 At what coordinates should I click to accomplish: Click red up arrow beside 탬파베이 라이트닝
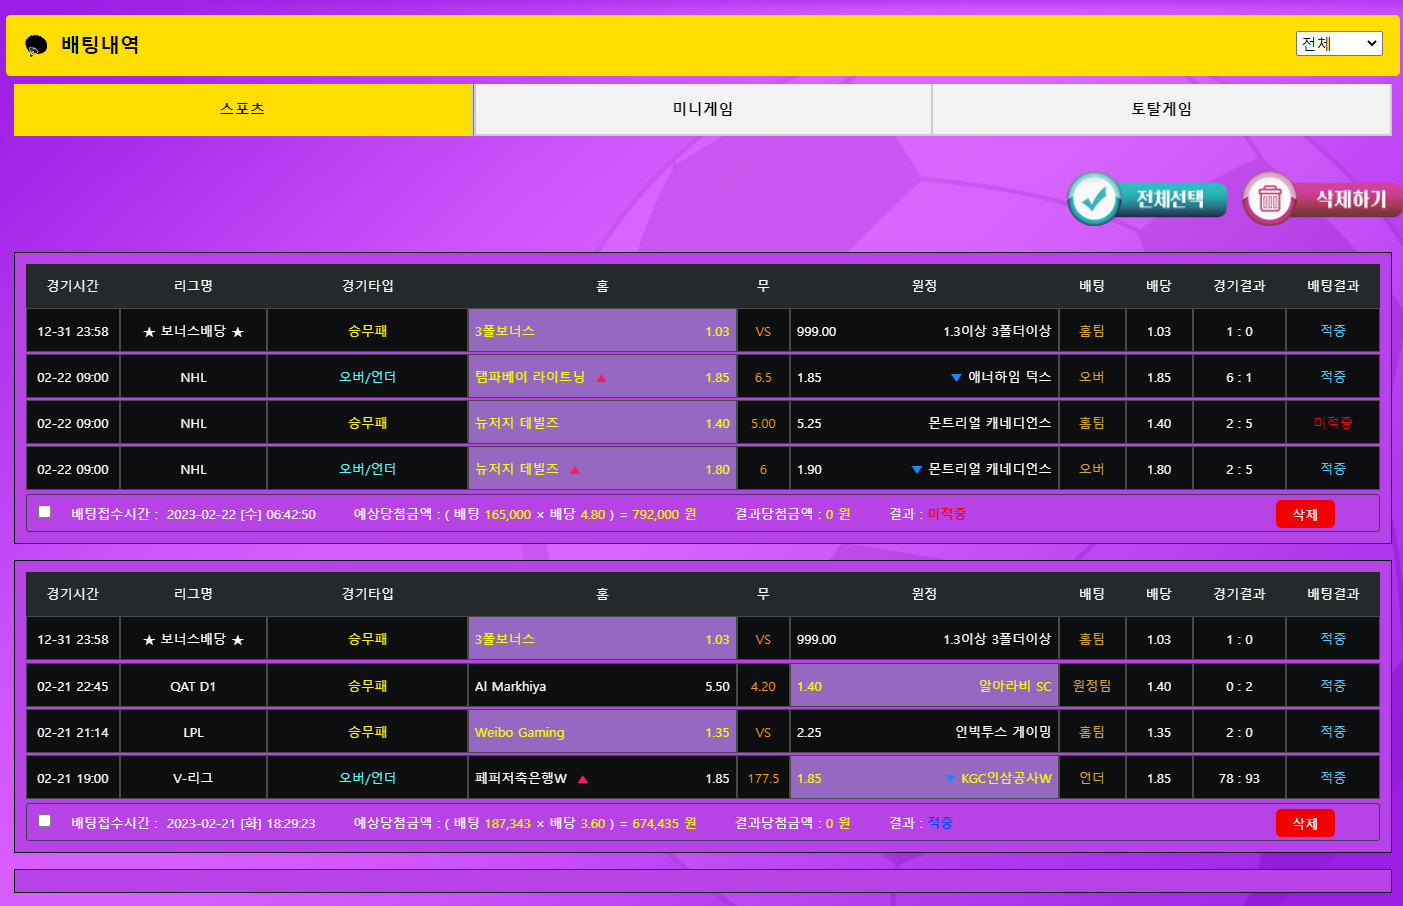[x=601, y=378]
